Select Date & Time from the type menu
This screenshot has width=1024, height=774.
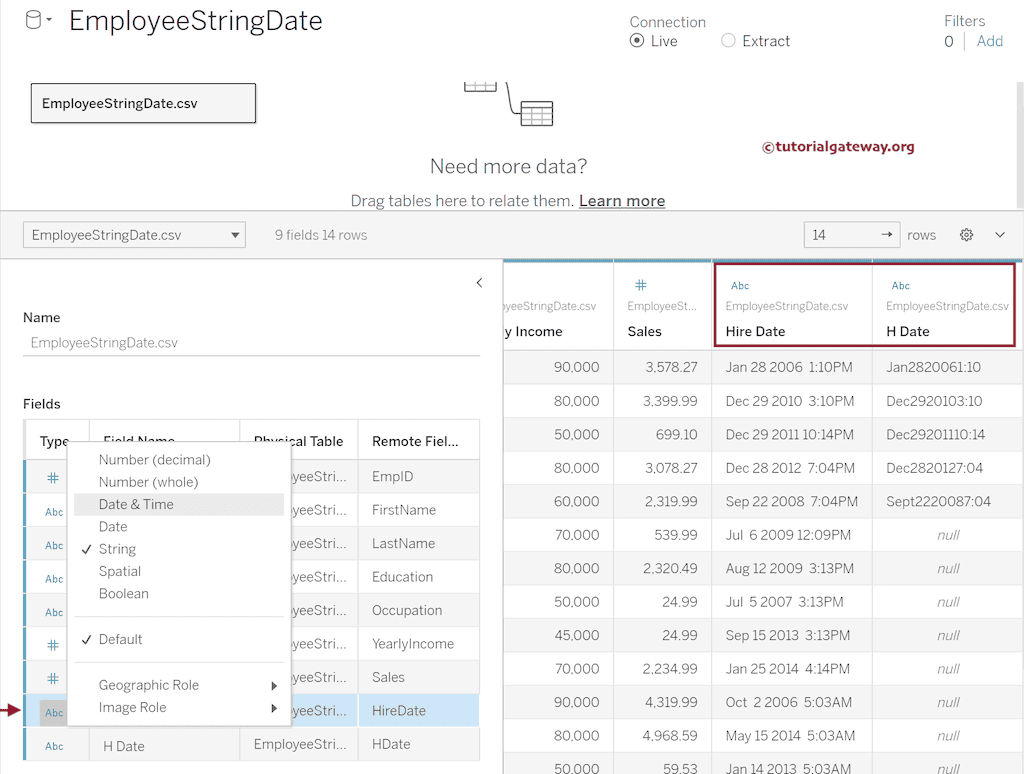point(136,504)
